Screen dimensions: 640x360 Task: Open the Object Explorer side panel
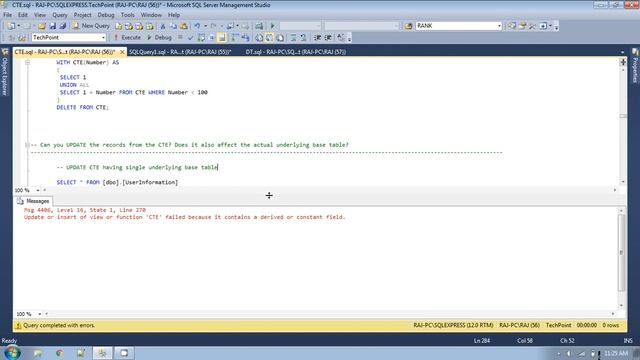point(5,72)
